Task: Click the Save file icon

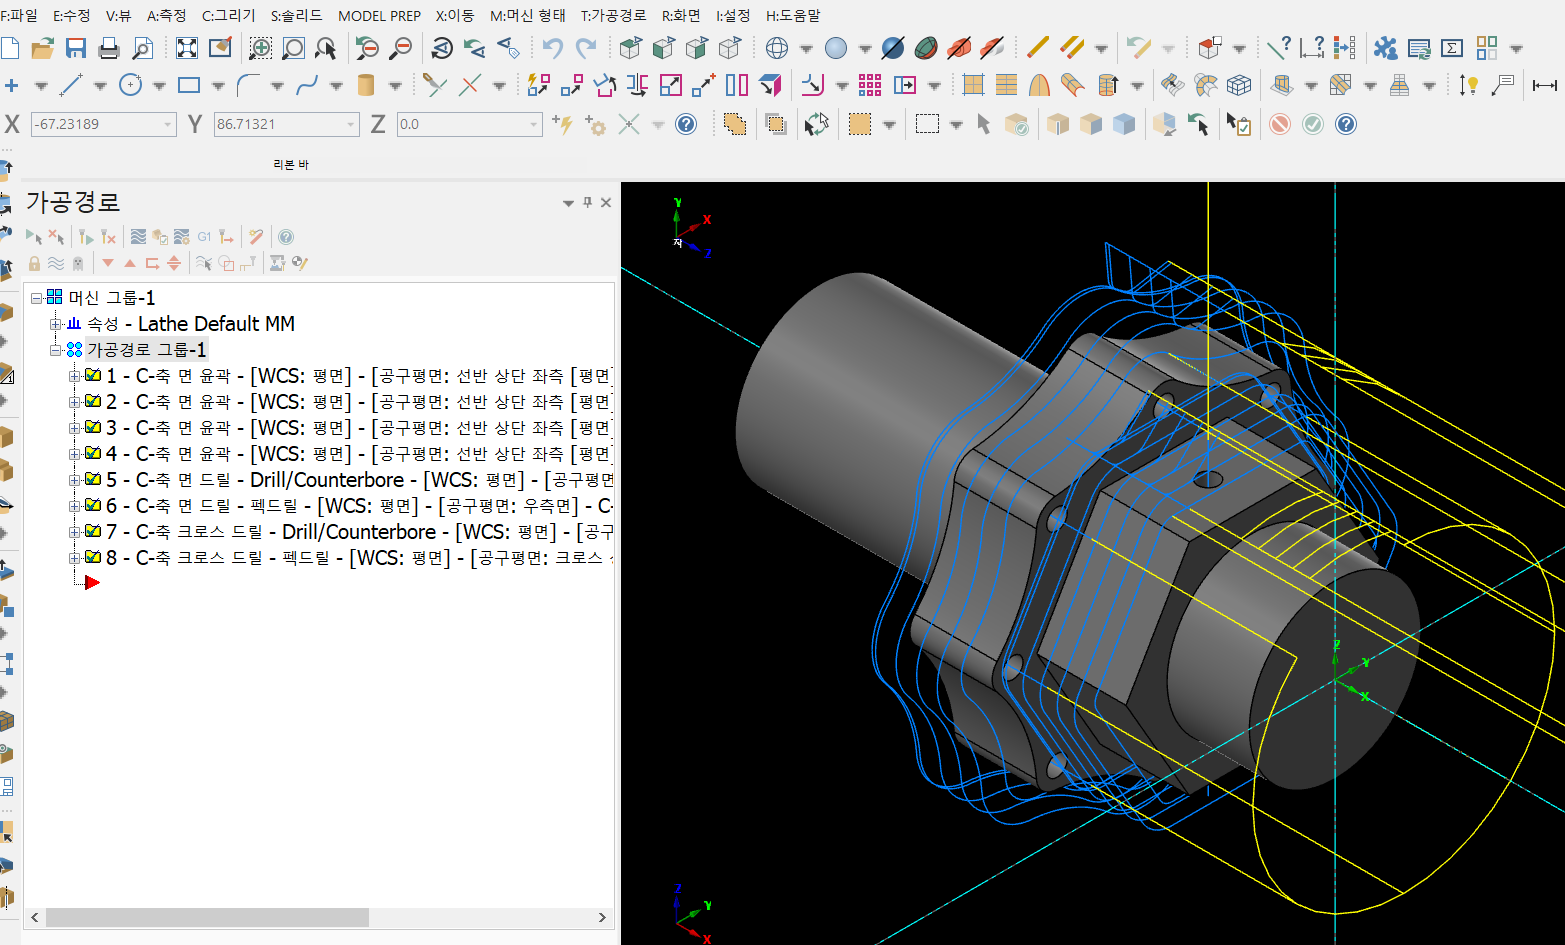Action: [75, 48]
